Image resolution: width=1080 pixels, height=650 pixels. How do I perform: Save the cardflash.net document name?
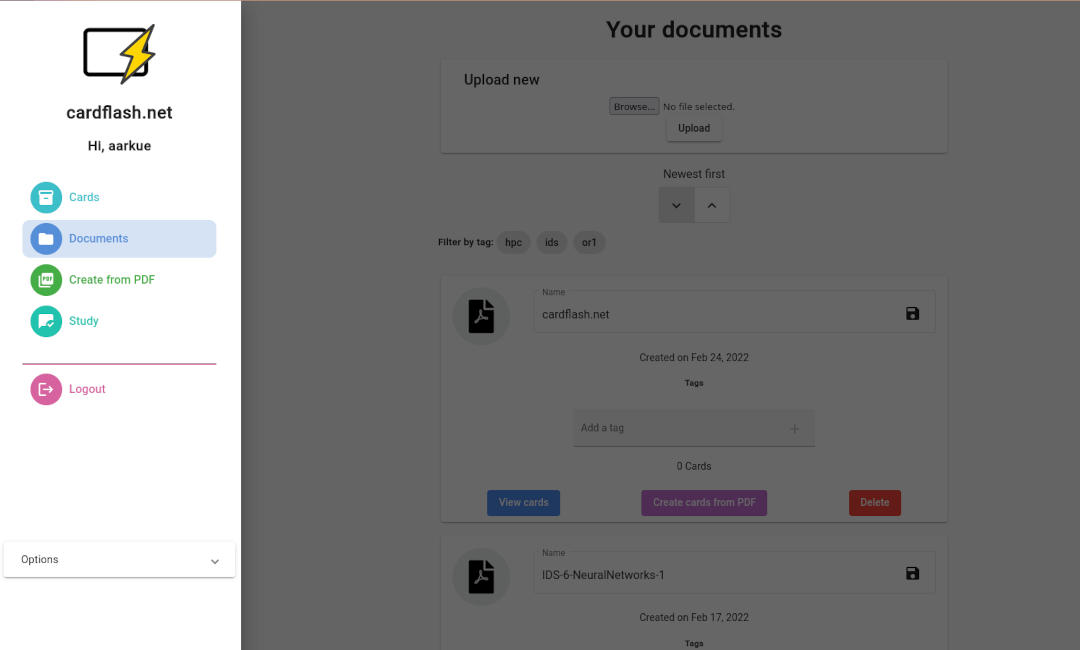pyautogui.click(x=911, y=312)
